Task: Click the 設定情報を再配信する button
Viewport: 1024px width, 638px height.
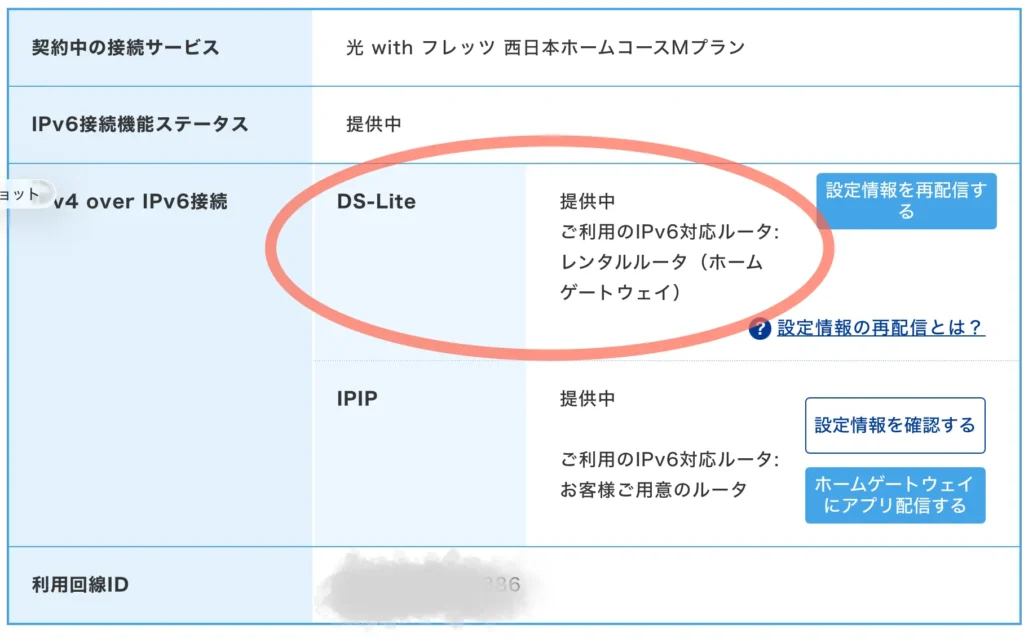Action: pyautogui.click(x=906, y=201)
